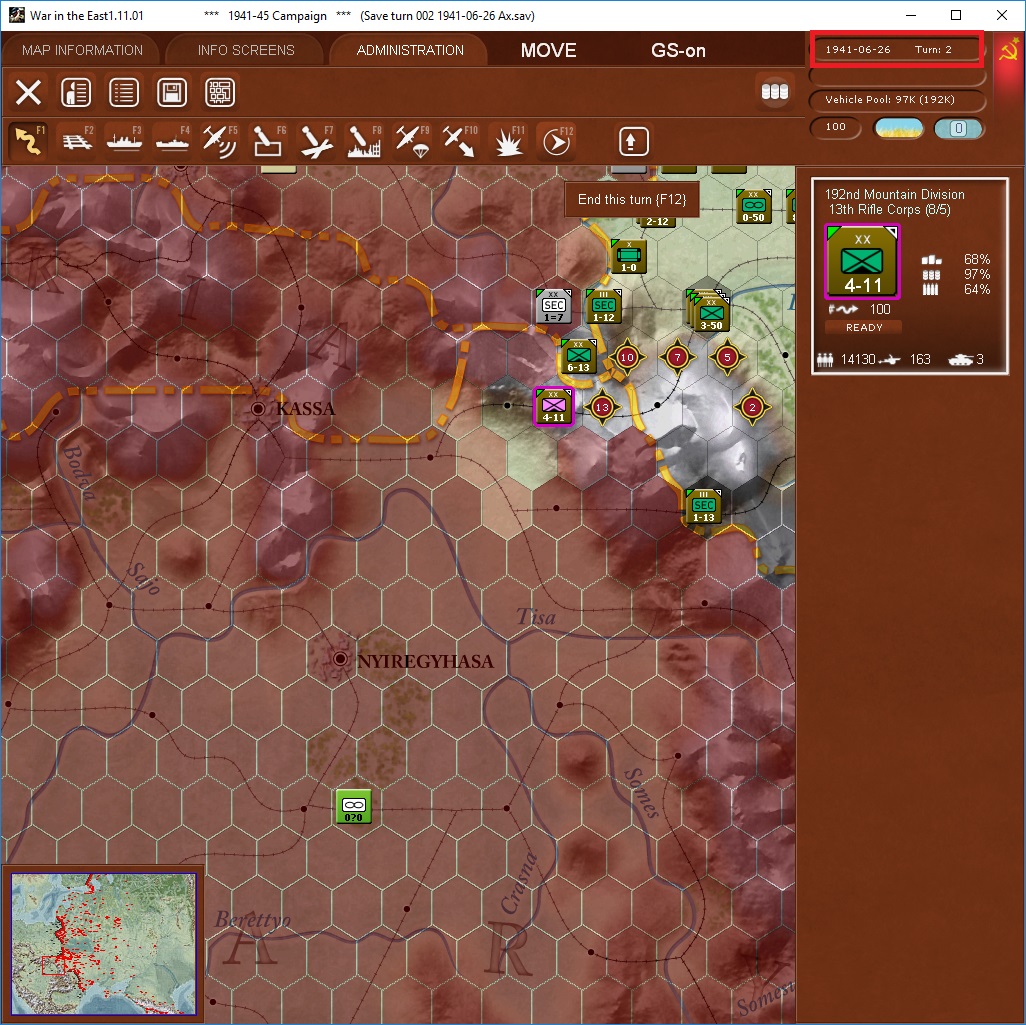
Task: Select the 0-50 counter near top
Action: click(x=753, y=206)
